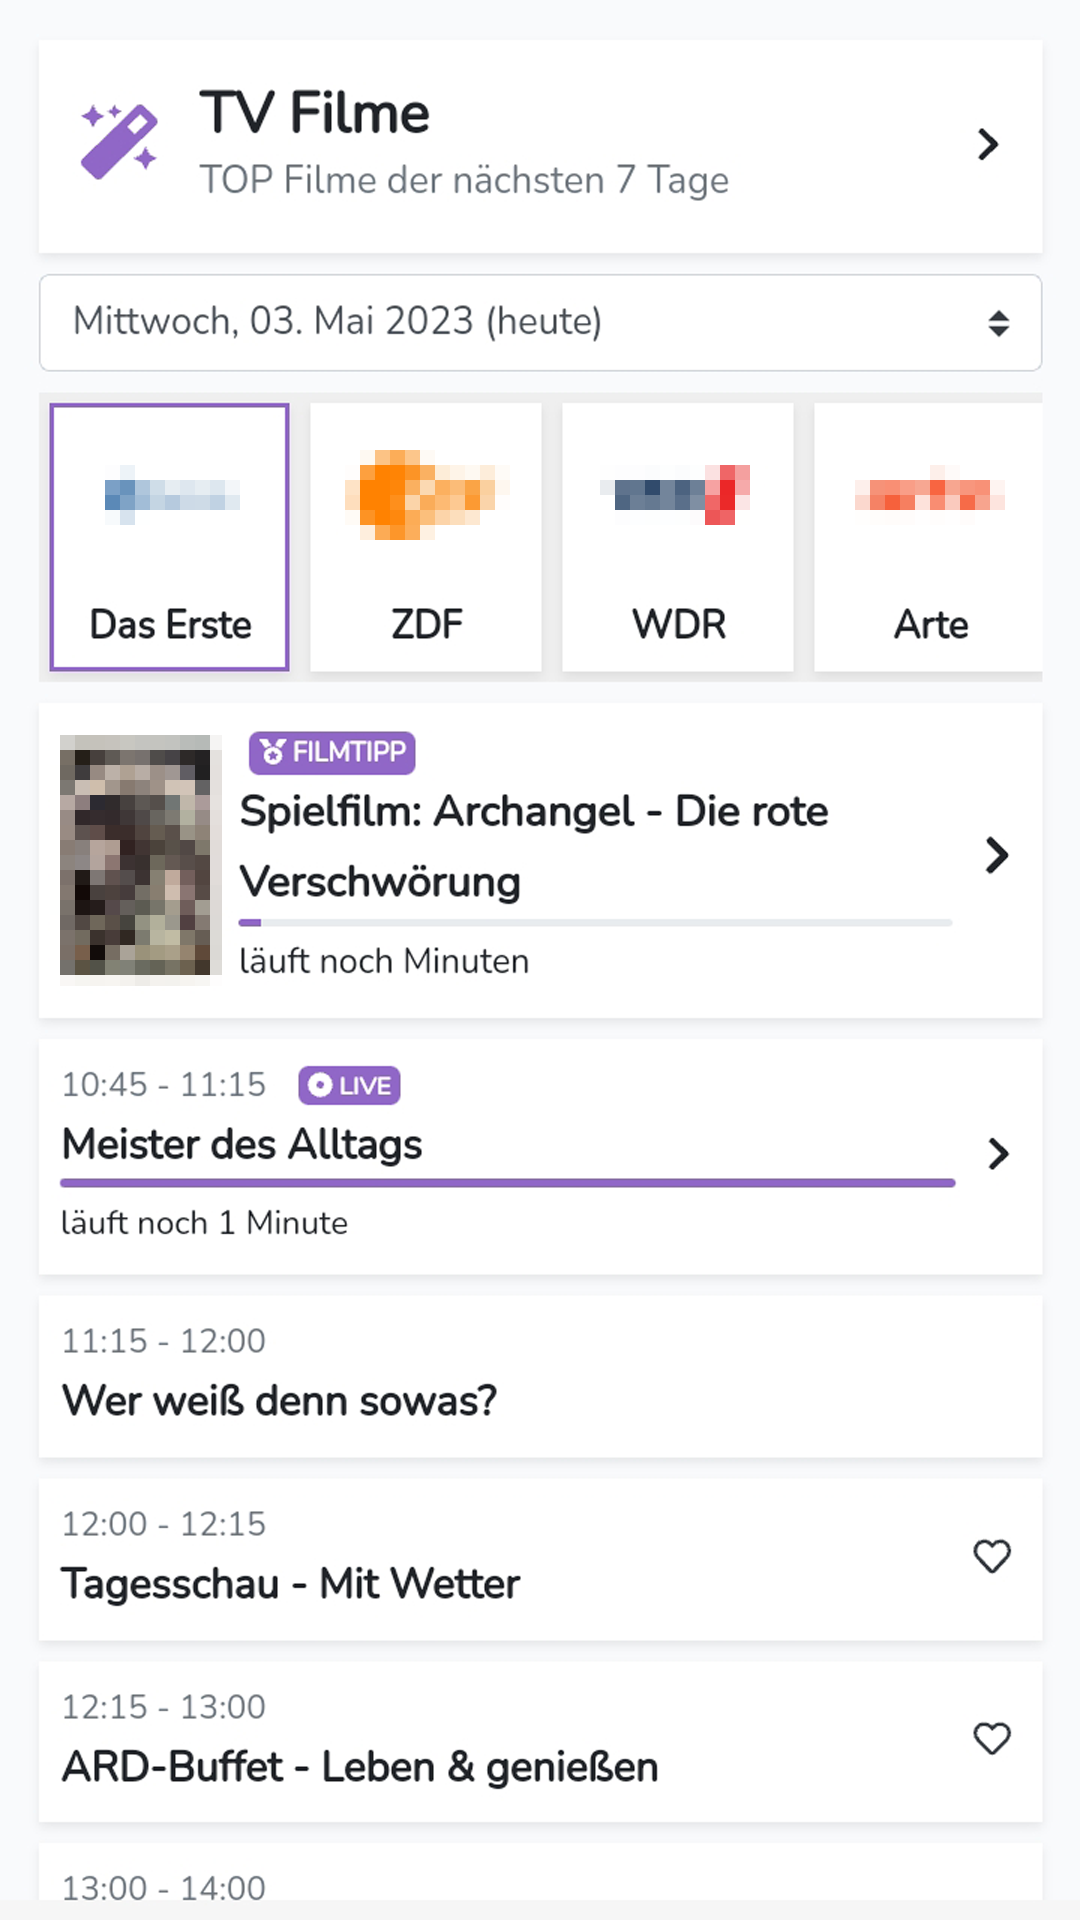Toggle heart favorite for ARD-Buffet
1080x1920 pixels.
992,1739
